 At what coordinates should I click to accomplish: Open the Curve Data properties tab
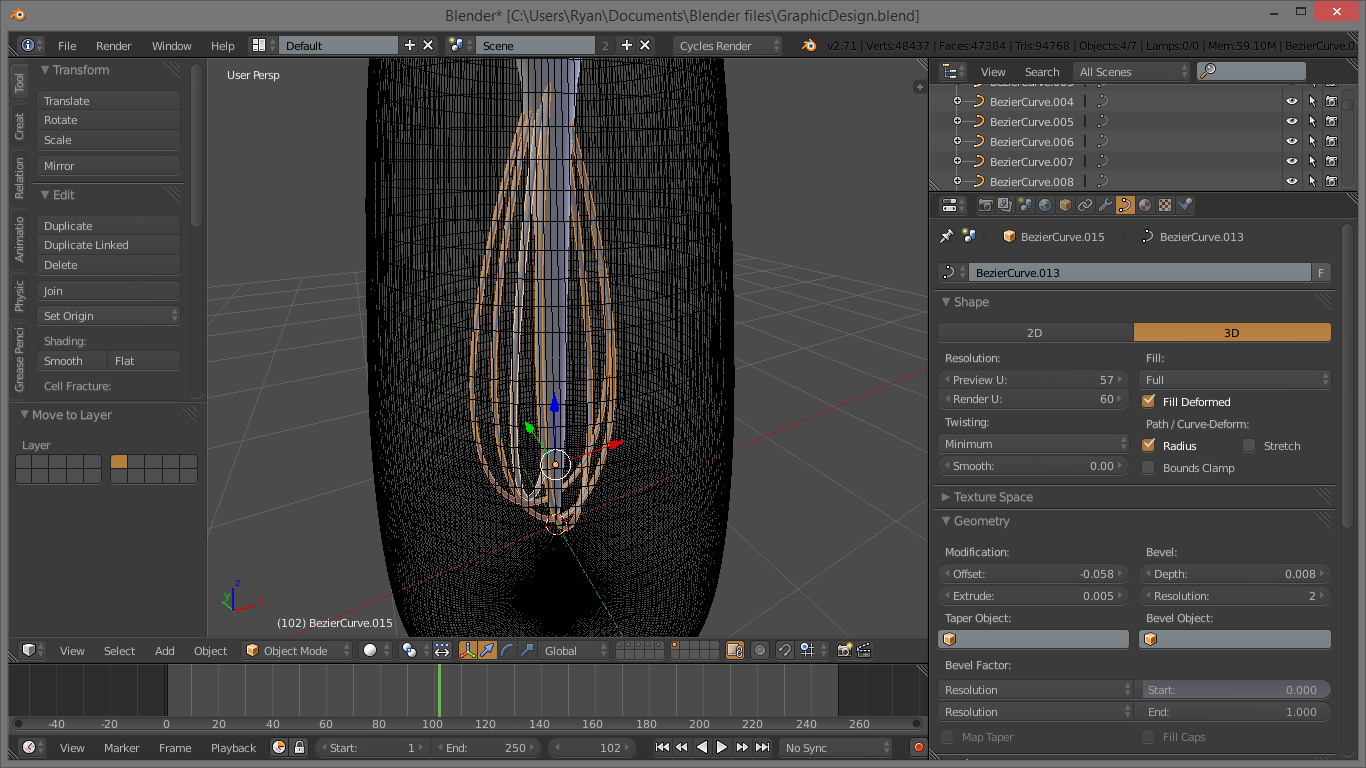(x=1125, y=205)
